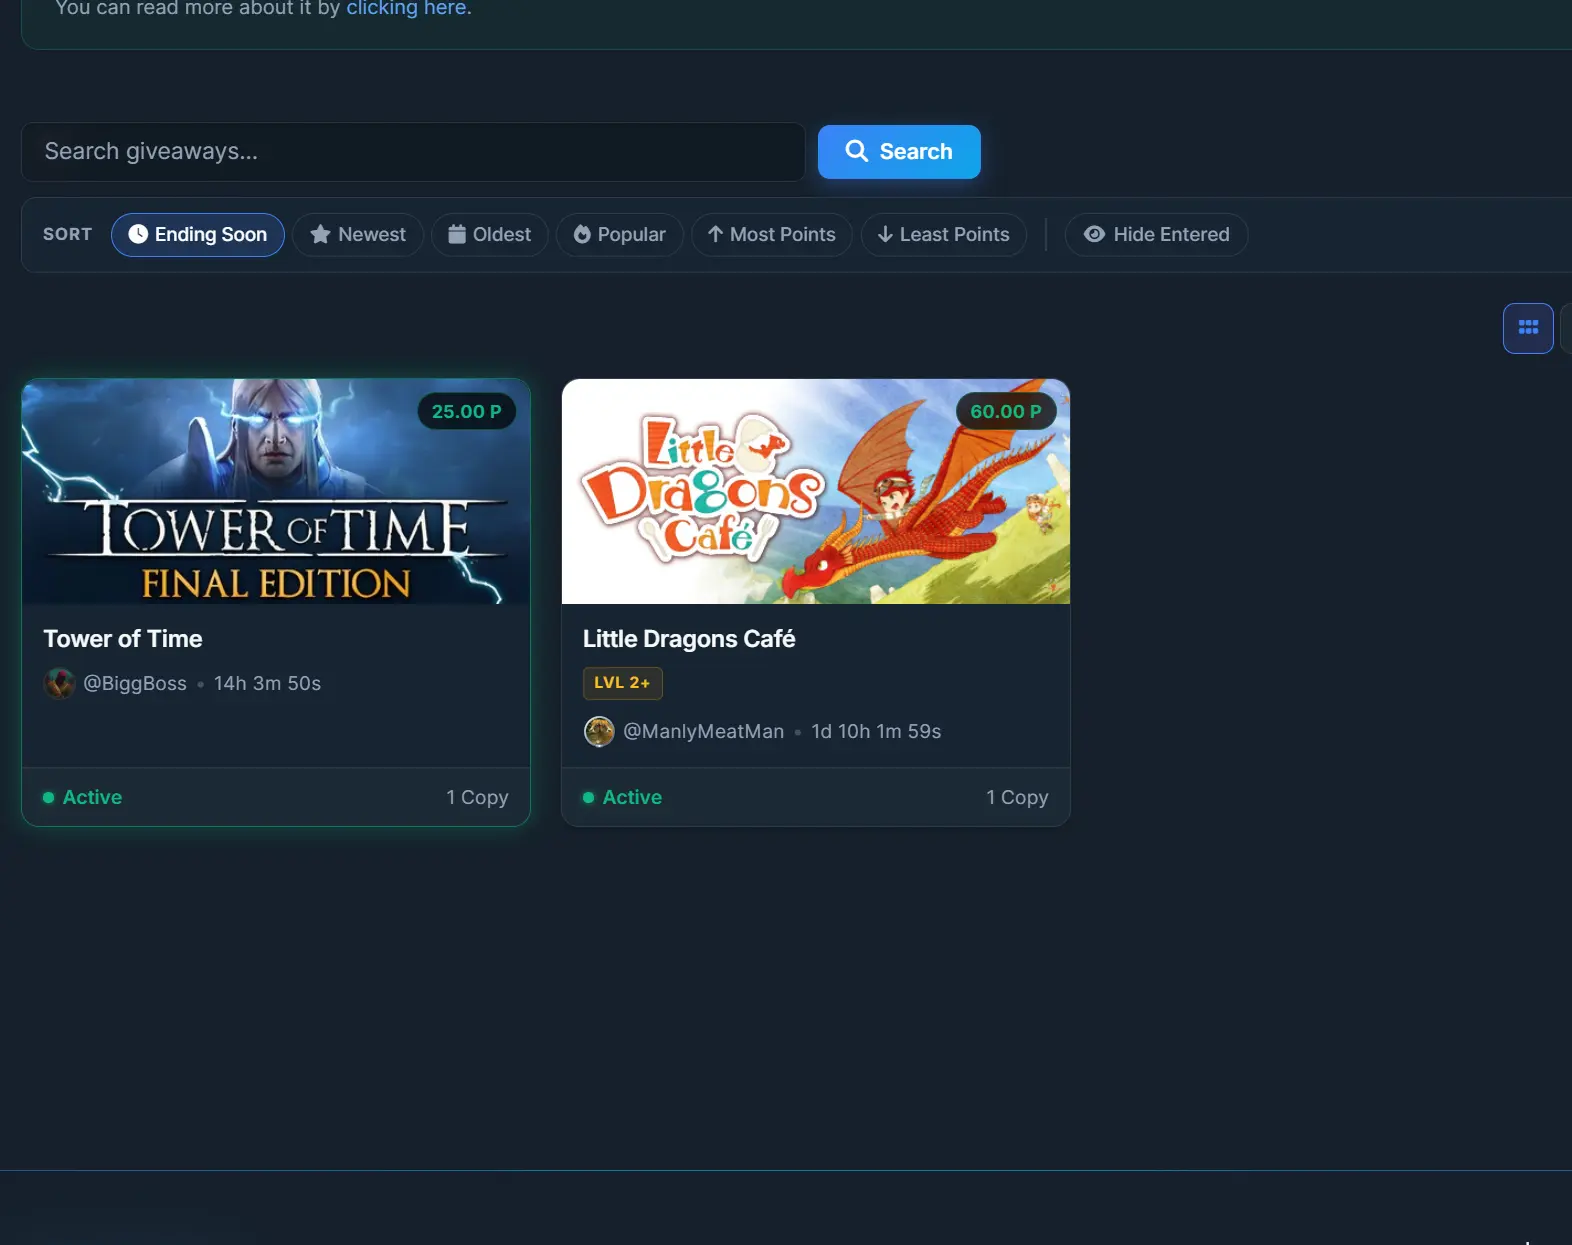The image size is (1572, 1245).
Task: Sort giveaways by Newest
Action: pos(358,234)
